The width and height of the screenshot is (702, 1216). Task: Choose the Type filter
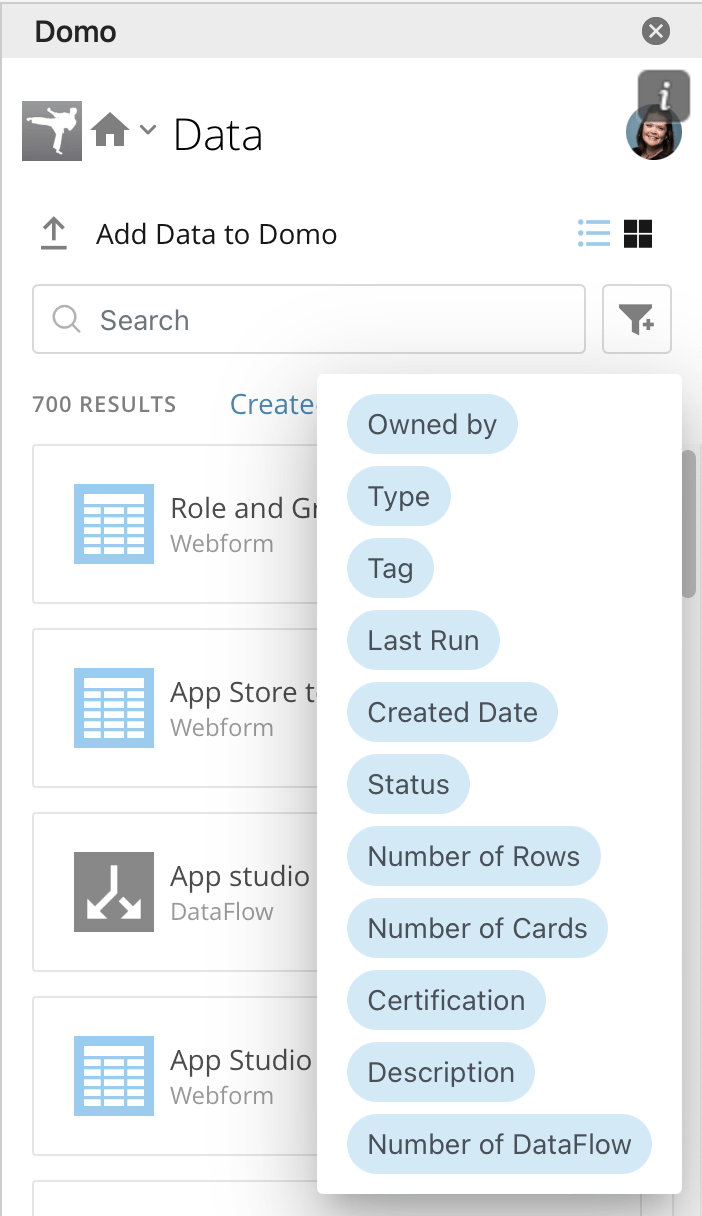point(399,497)
